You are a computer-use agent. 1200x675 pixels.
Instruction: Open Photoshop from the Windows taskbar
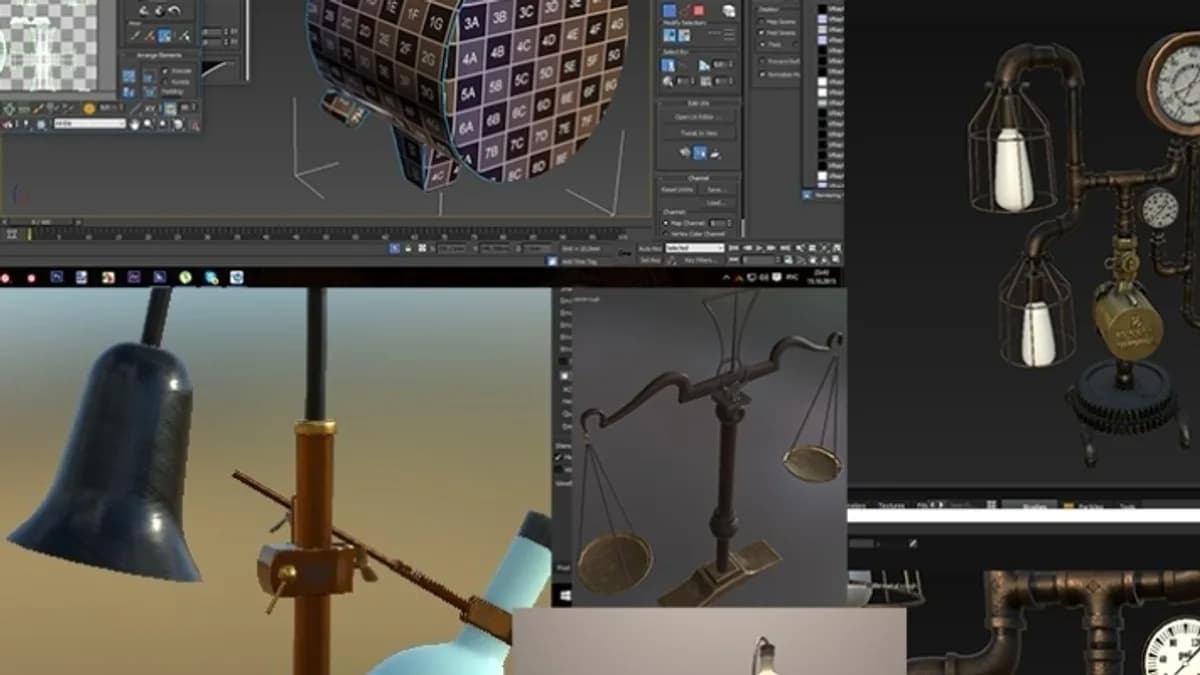coord(57,277)
